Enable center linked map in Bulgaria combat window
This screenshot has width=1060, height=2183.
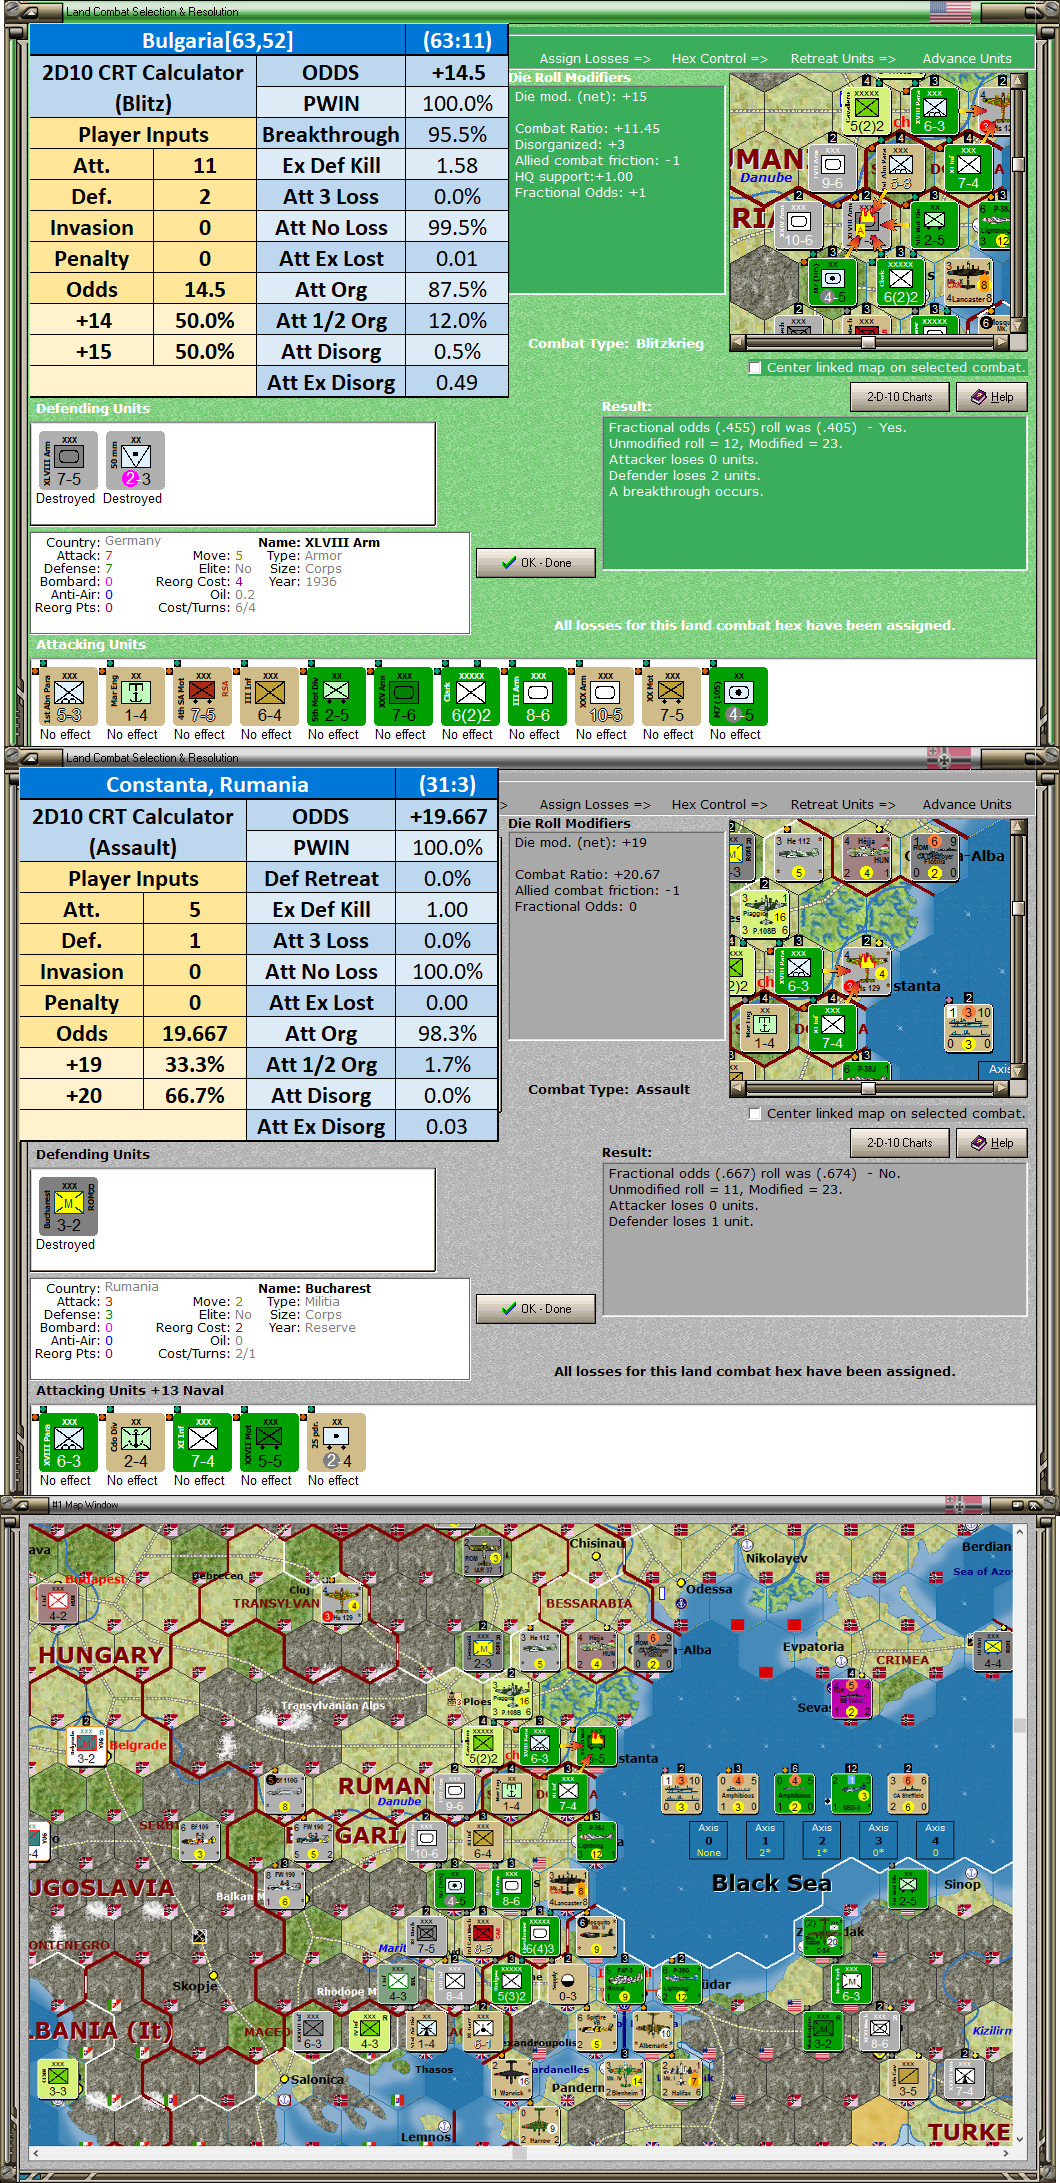(756, 367)
